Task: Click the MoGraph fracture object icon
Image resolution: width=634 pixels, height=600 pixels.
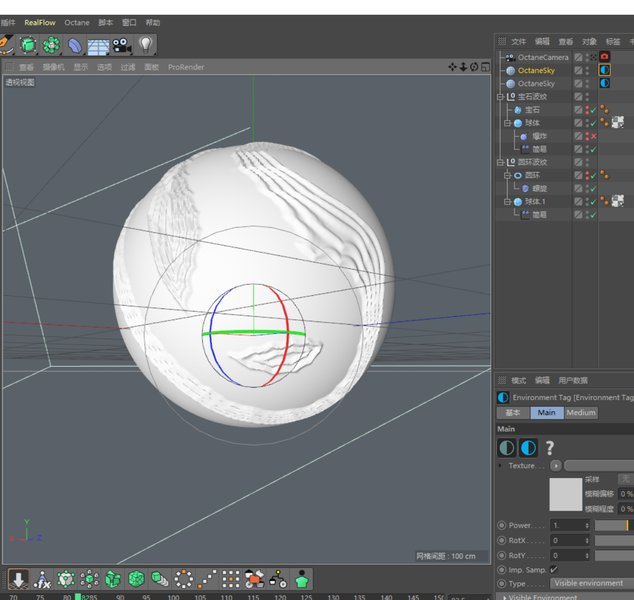Action: (x=113, y=579)
